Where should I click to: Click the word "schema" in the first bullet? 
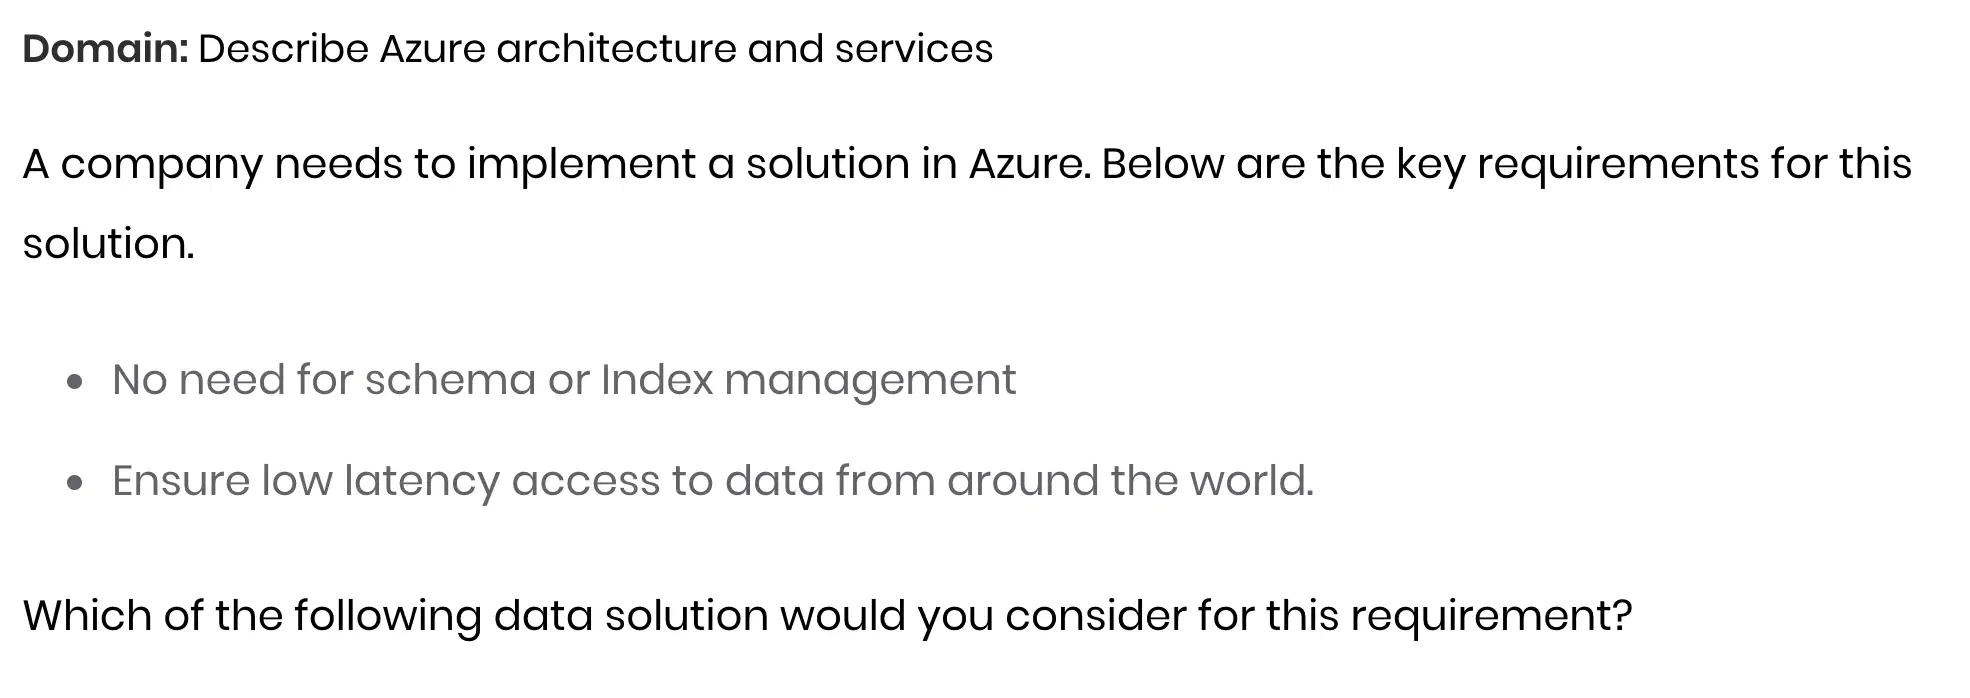[450, 380]
